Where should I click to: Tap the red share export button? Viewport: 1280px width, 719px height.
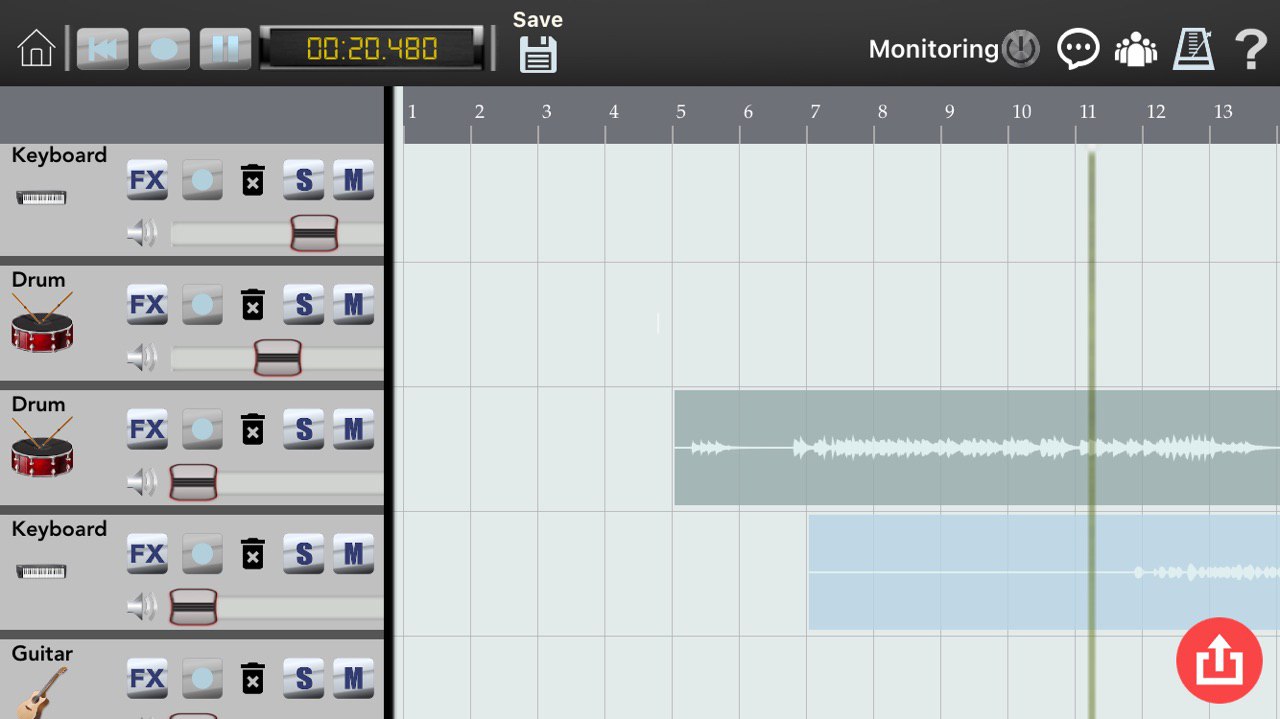(1219, 660)
